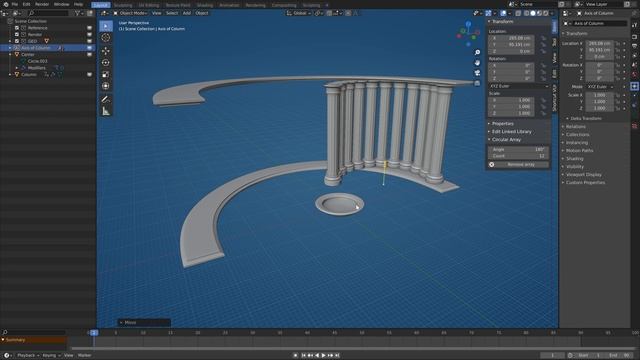The width and height of the screenshot is (640, 360).
Task: Toggle GEO collection checkbox
Action: click(x=17, y=41)
